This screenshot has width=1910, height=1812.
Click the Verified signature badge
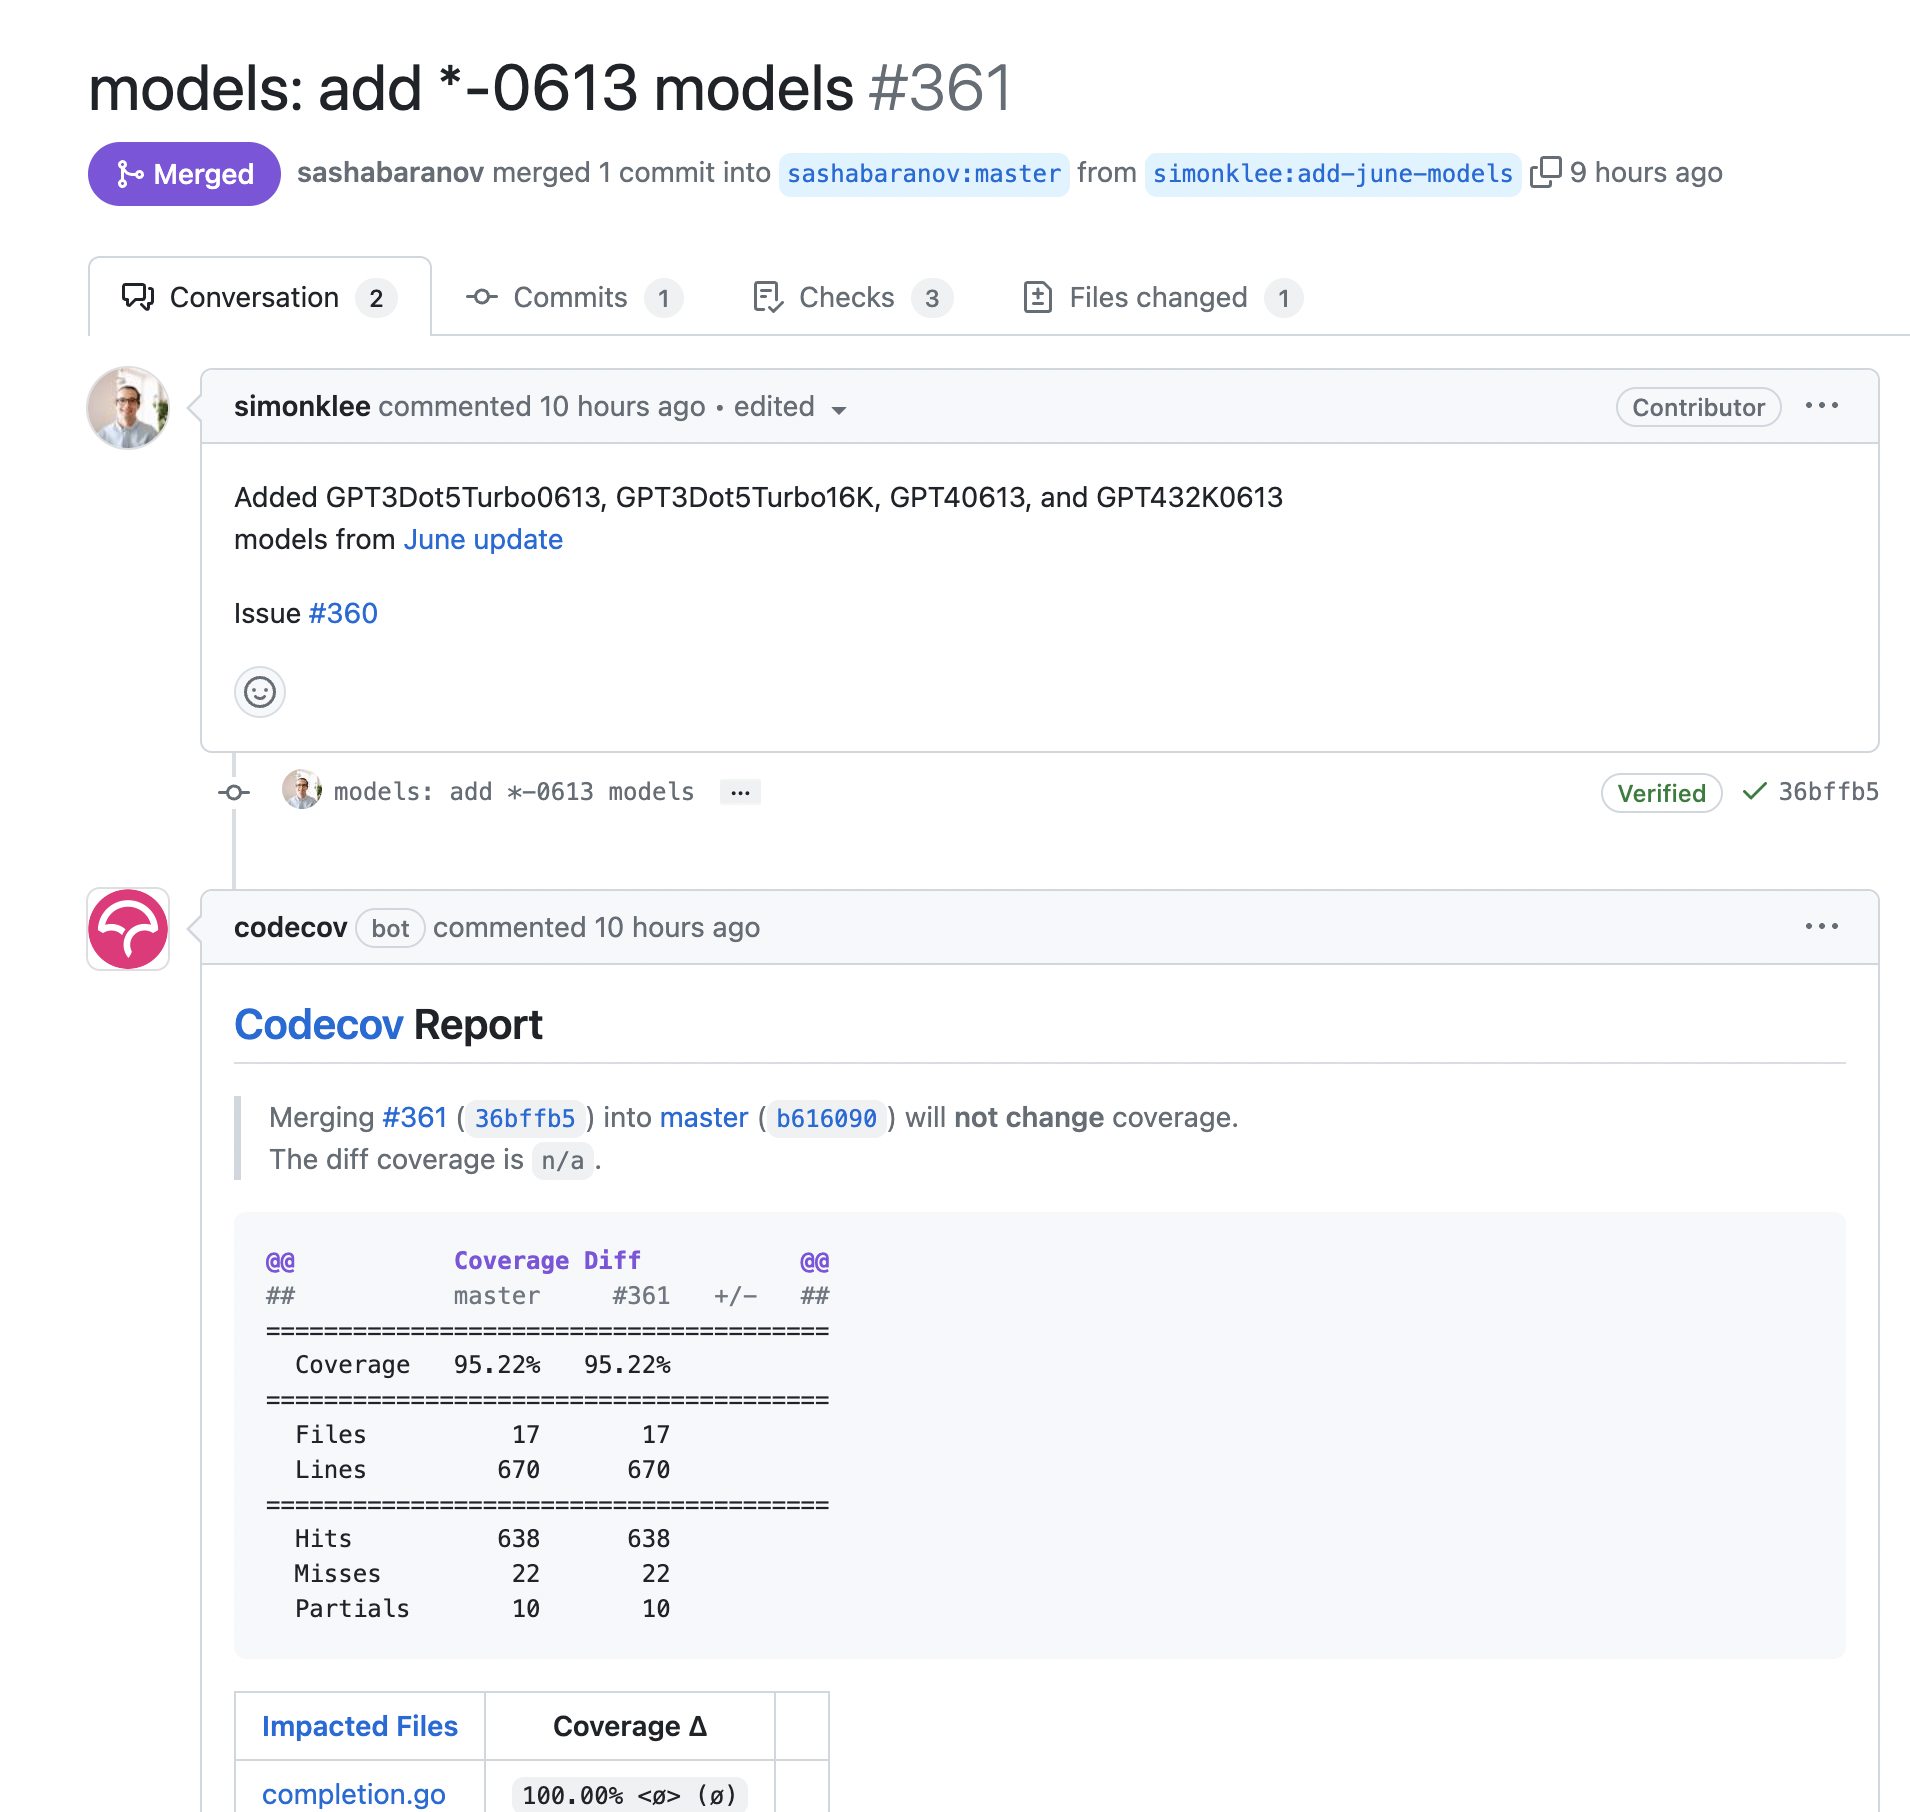tap(1661, 794)
